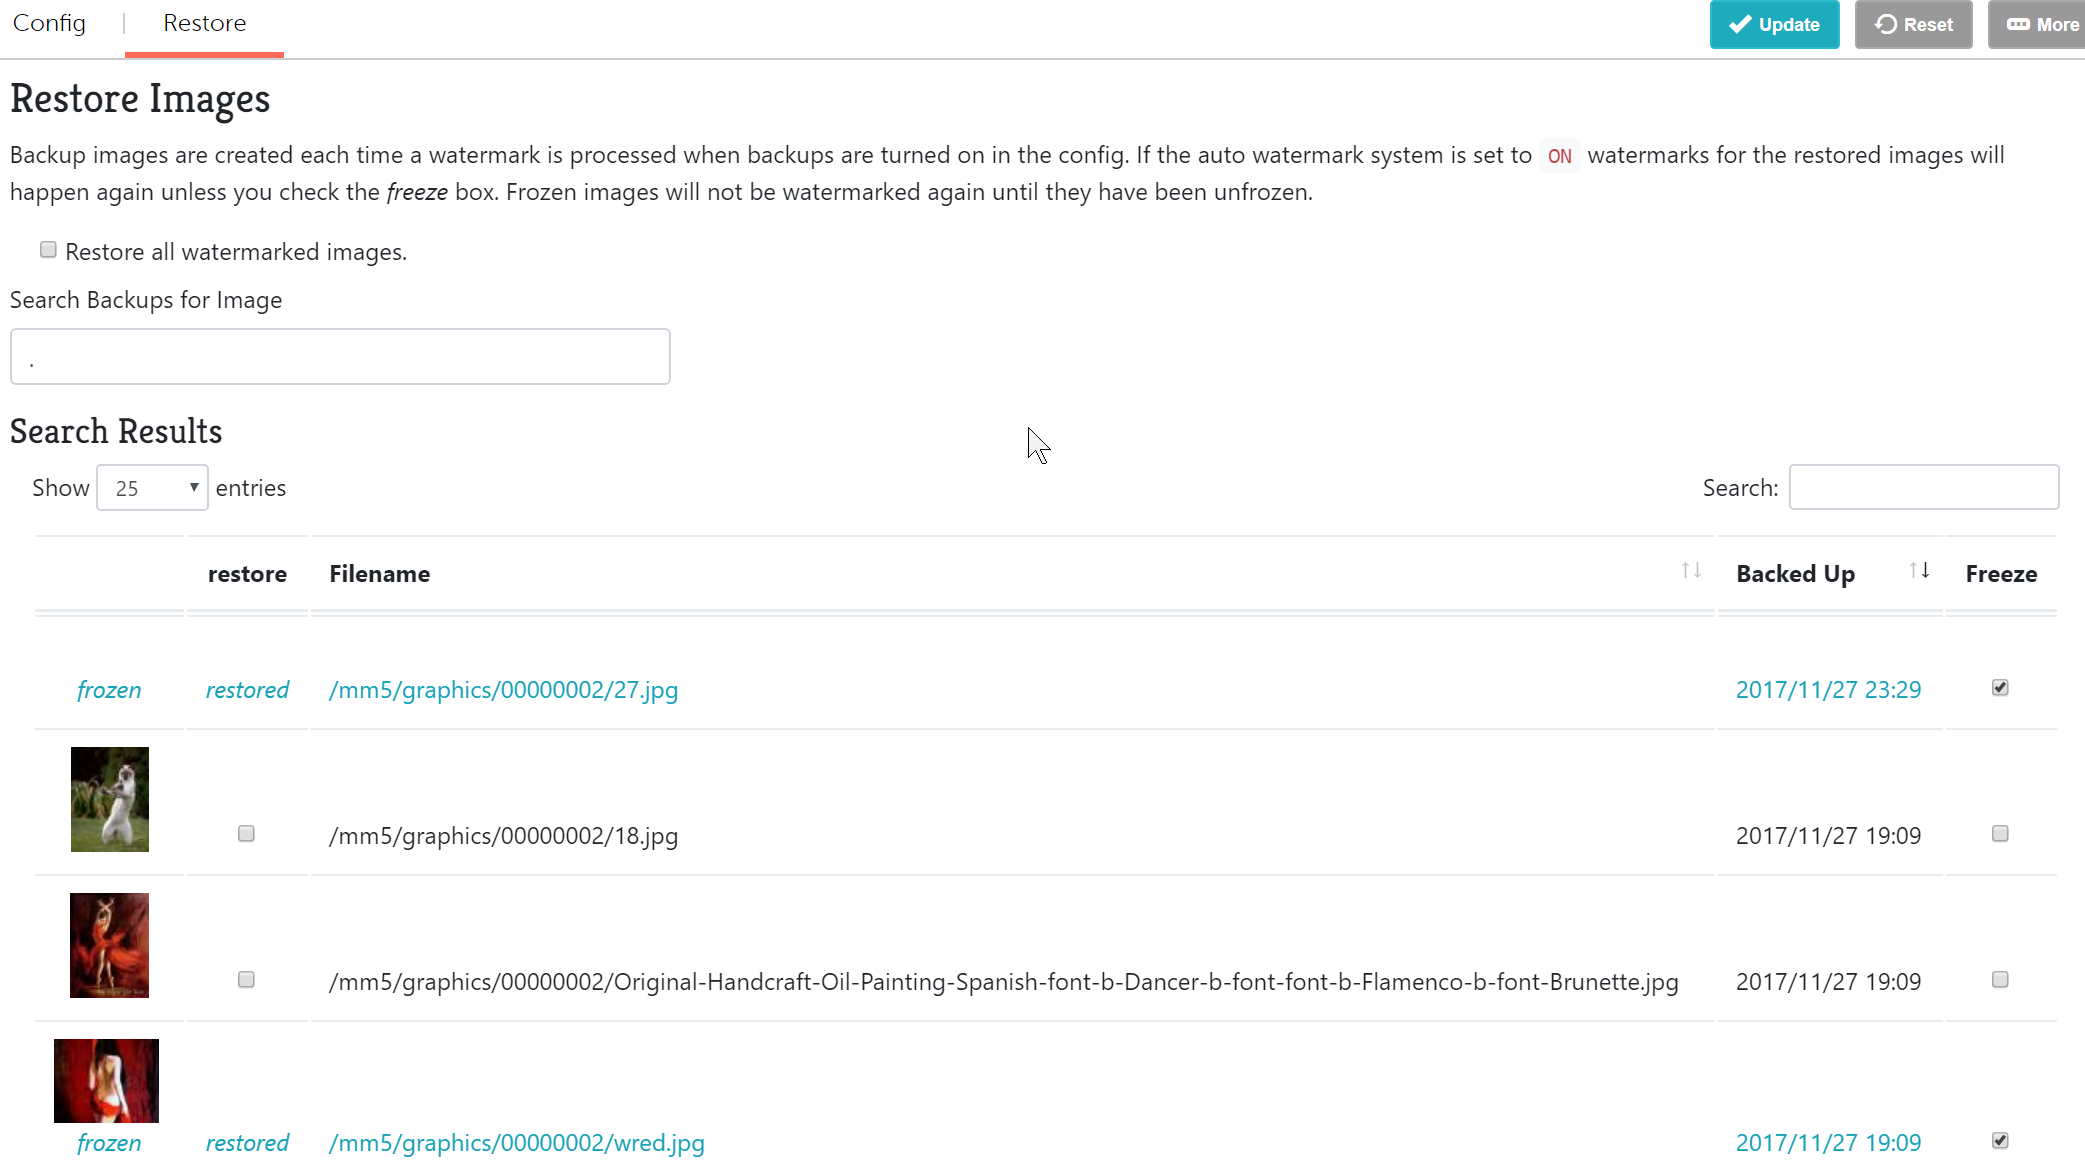Uncheck Freeze box for 27.jpg
The width and height of the screenshot is (2085, 1169).
(x=2000, y=688)
